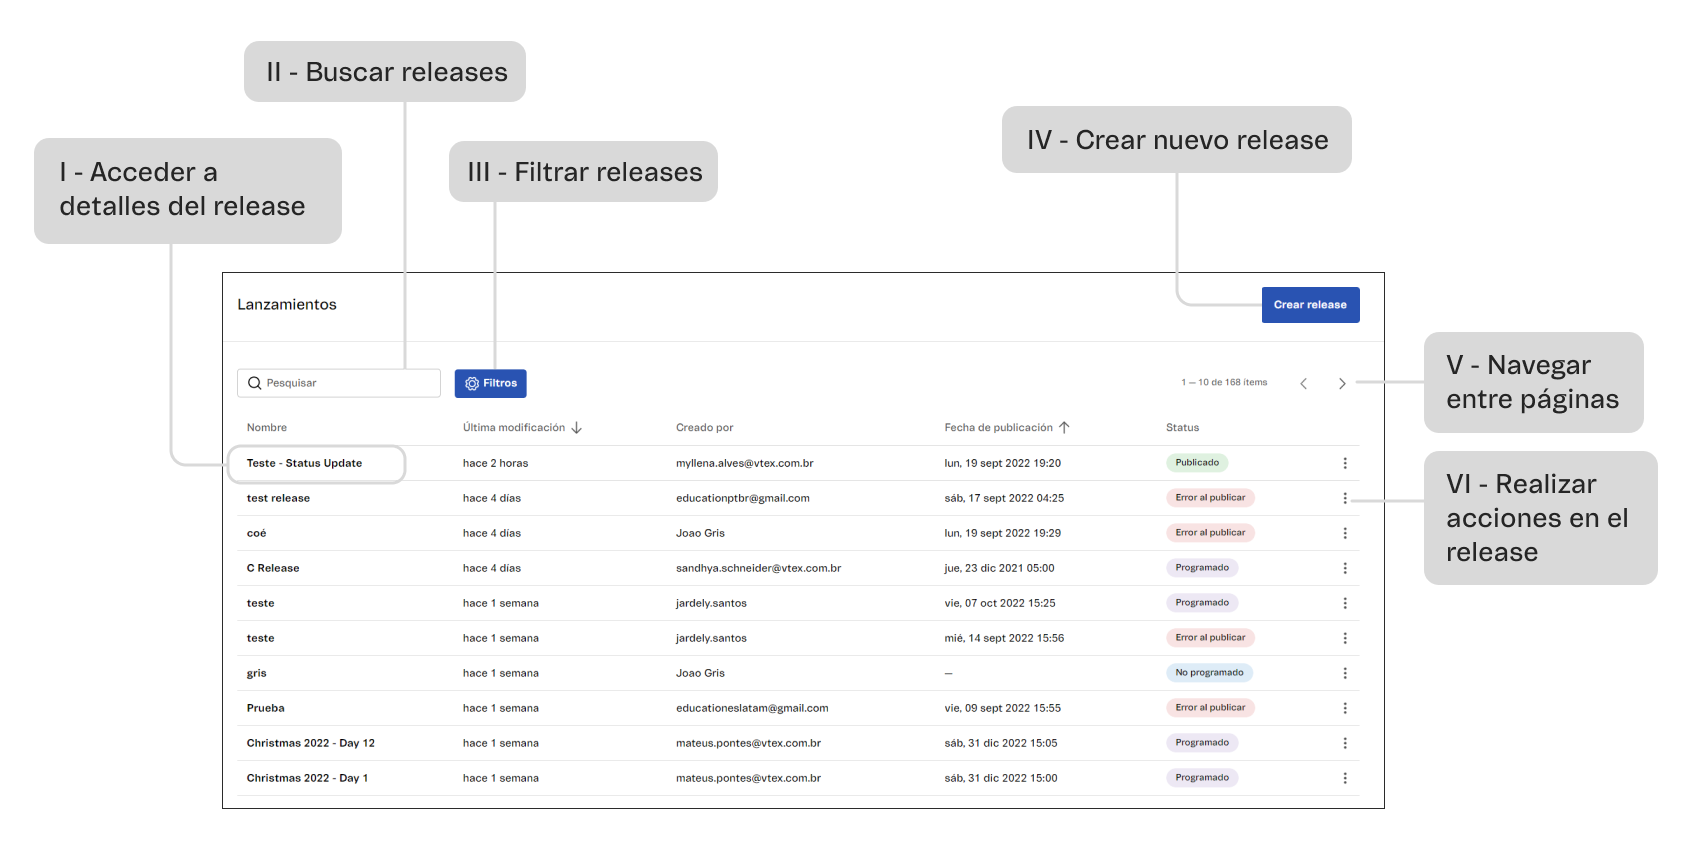Open Christmas 2022 - Day 1 release

click(x=307, y=778)
